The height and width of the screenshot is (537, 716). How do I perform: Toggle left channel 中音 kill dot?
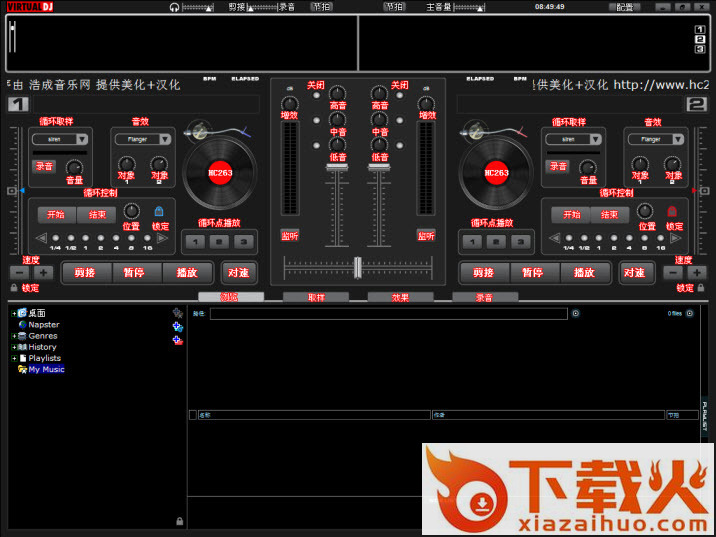tap(316, 121)
